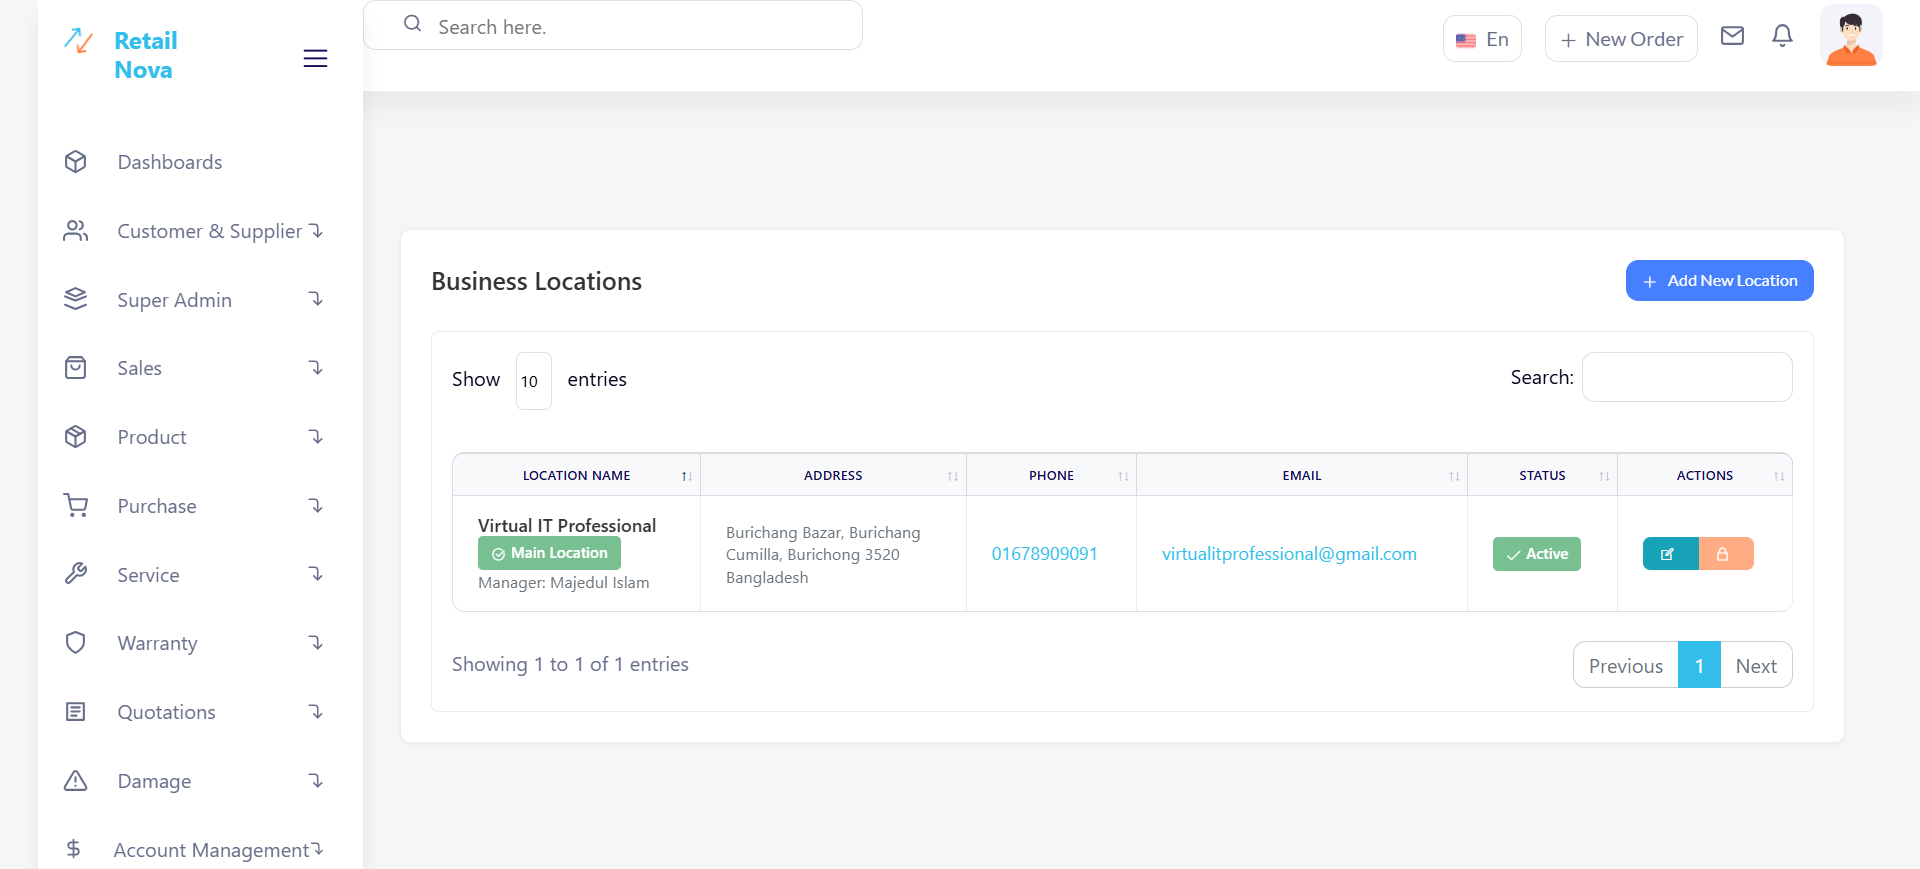Expand the Sales sidebar menu
1920x869 pixels.
140,368
